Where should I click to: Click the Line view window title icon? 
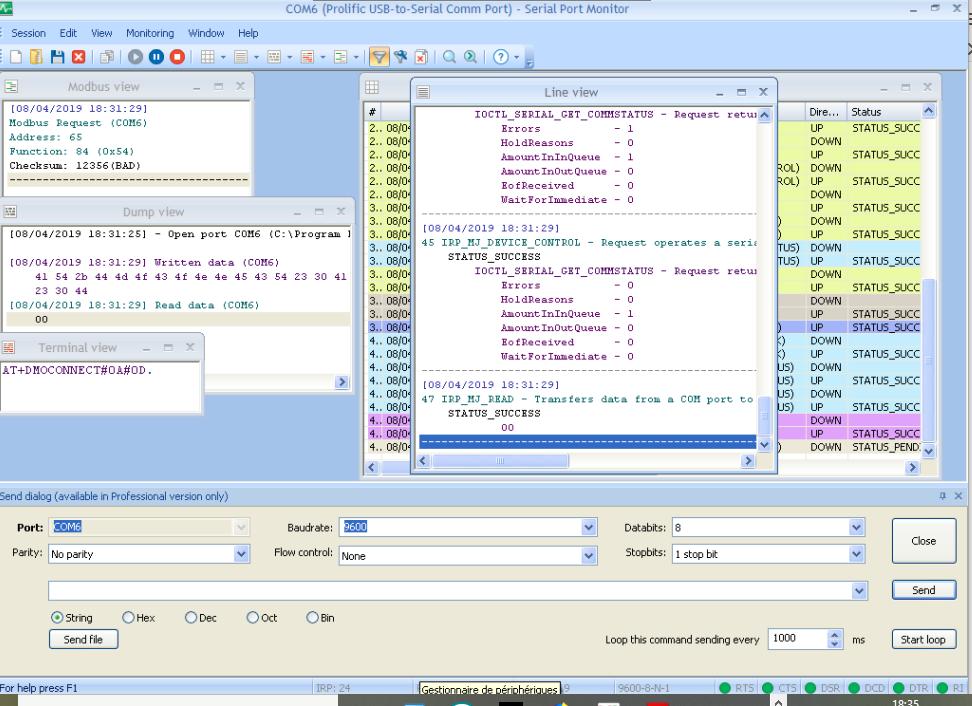[423, 92]
